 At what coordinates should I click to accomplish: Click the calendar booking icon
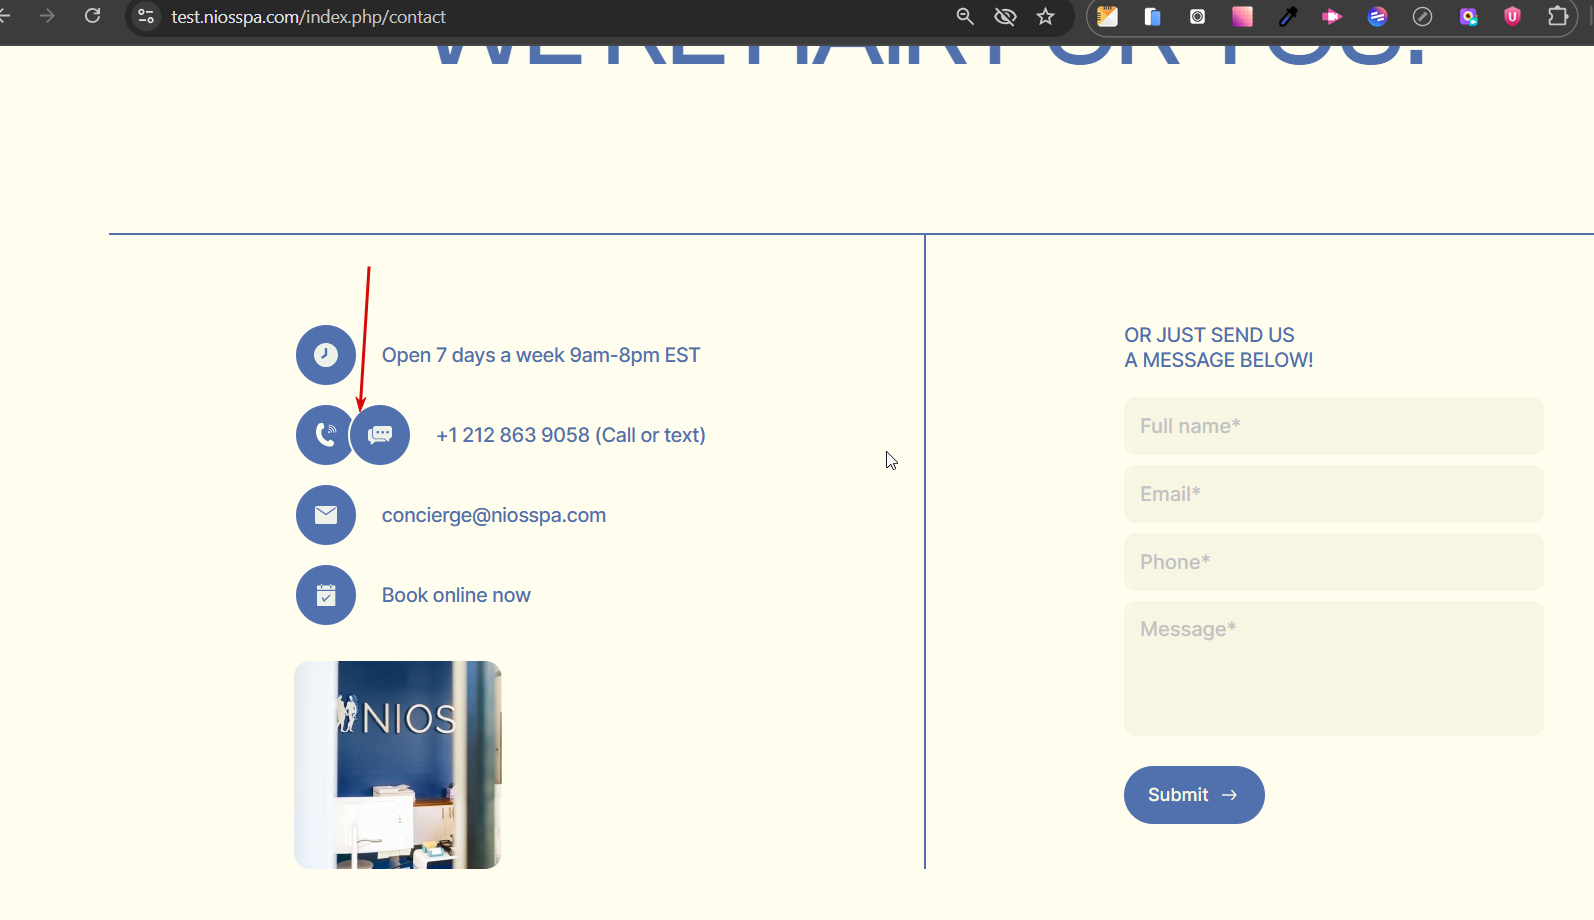click(x=326, y=595)
